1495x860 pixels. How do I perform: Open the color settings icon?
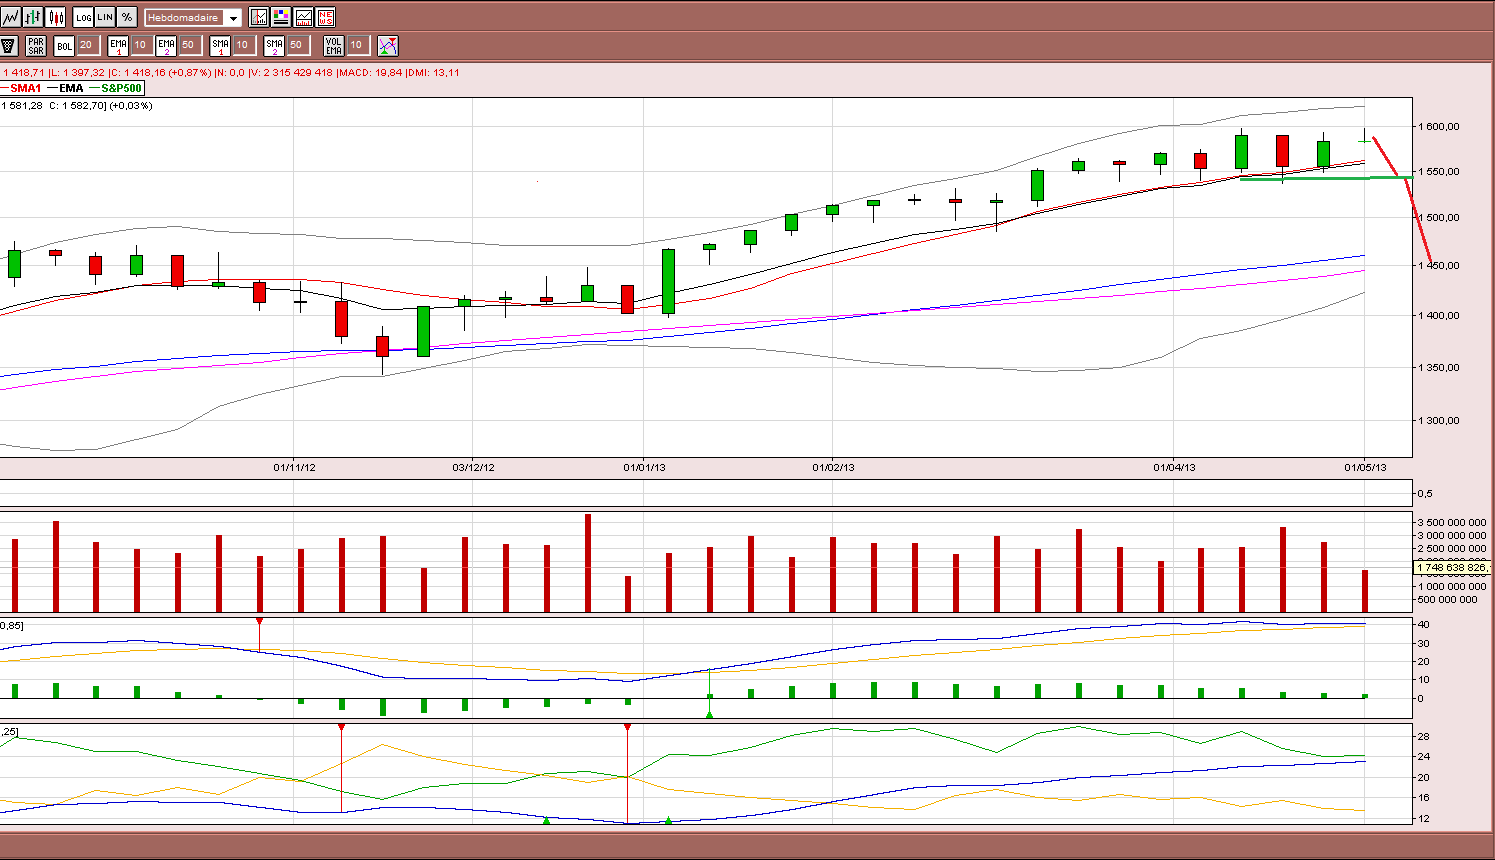[x=281, y=17]
